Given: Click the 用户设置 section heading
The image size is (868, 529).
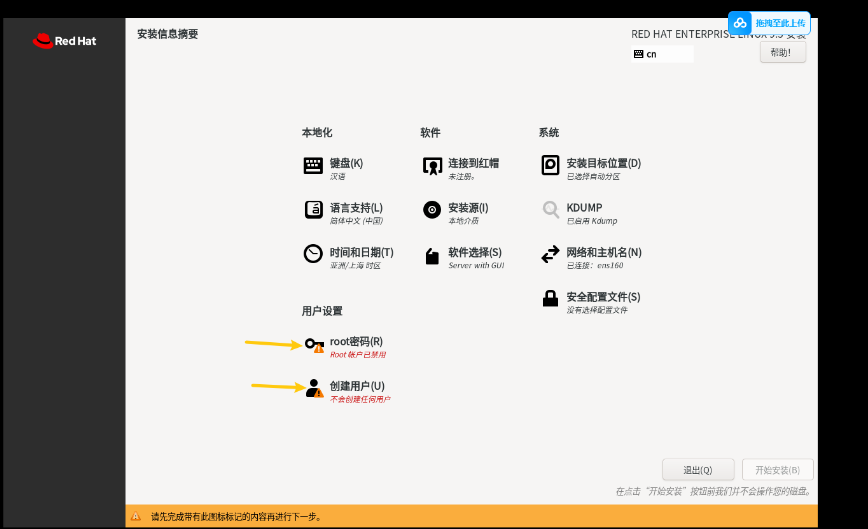Looking at the screenshot, I should click(322, 311).
